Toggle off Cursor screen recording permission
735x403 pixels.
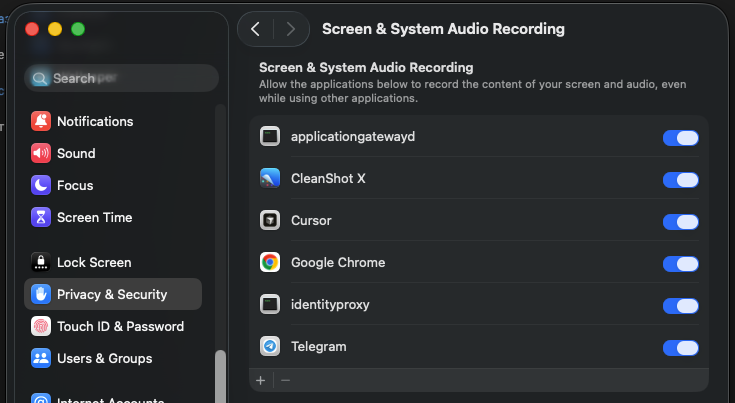(680, 221)
